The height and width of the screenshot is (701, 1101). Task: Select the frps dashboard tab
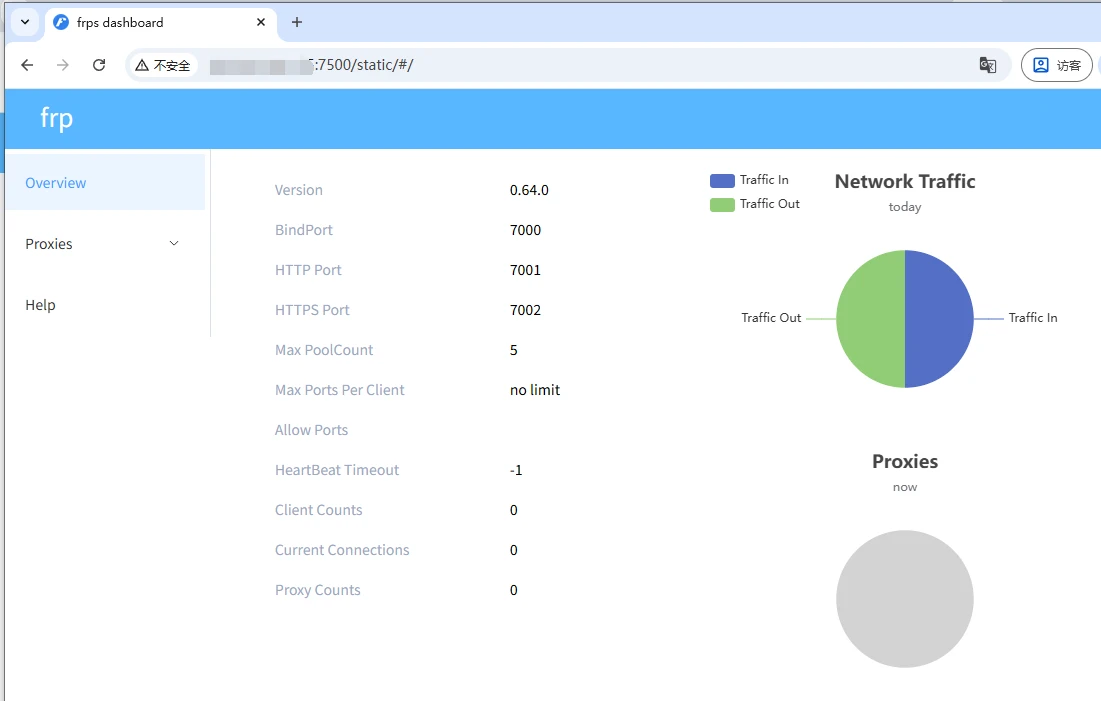pos(161,22)
